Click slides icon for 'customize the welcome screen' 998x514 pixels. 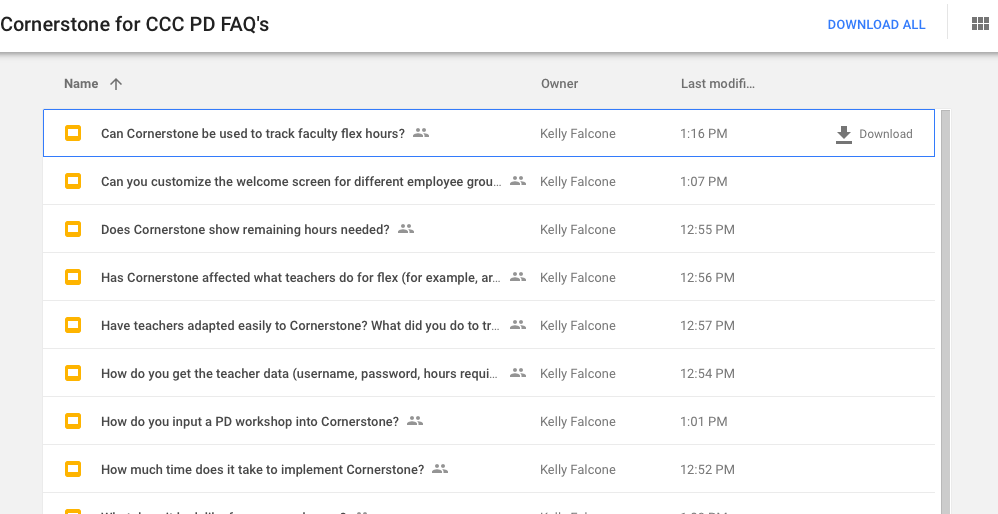point(73,181)
